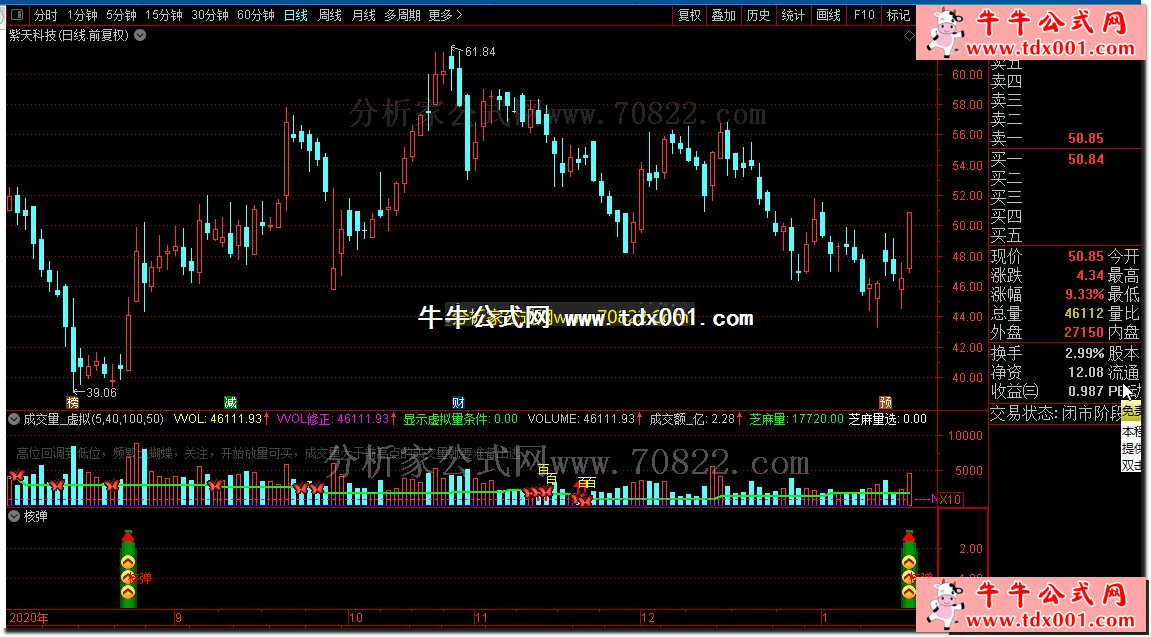Click the 39.06 low price label
Image resolution: width=1151 pixels, height=637 pixels.
tap(101, 393)
